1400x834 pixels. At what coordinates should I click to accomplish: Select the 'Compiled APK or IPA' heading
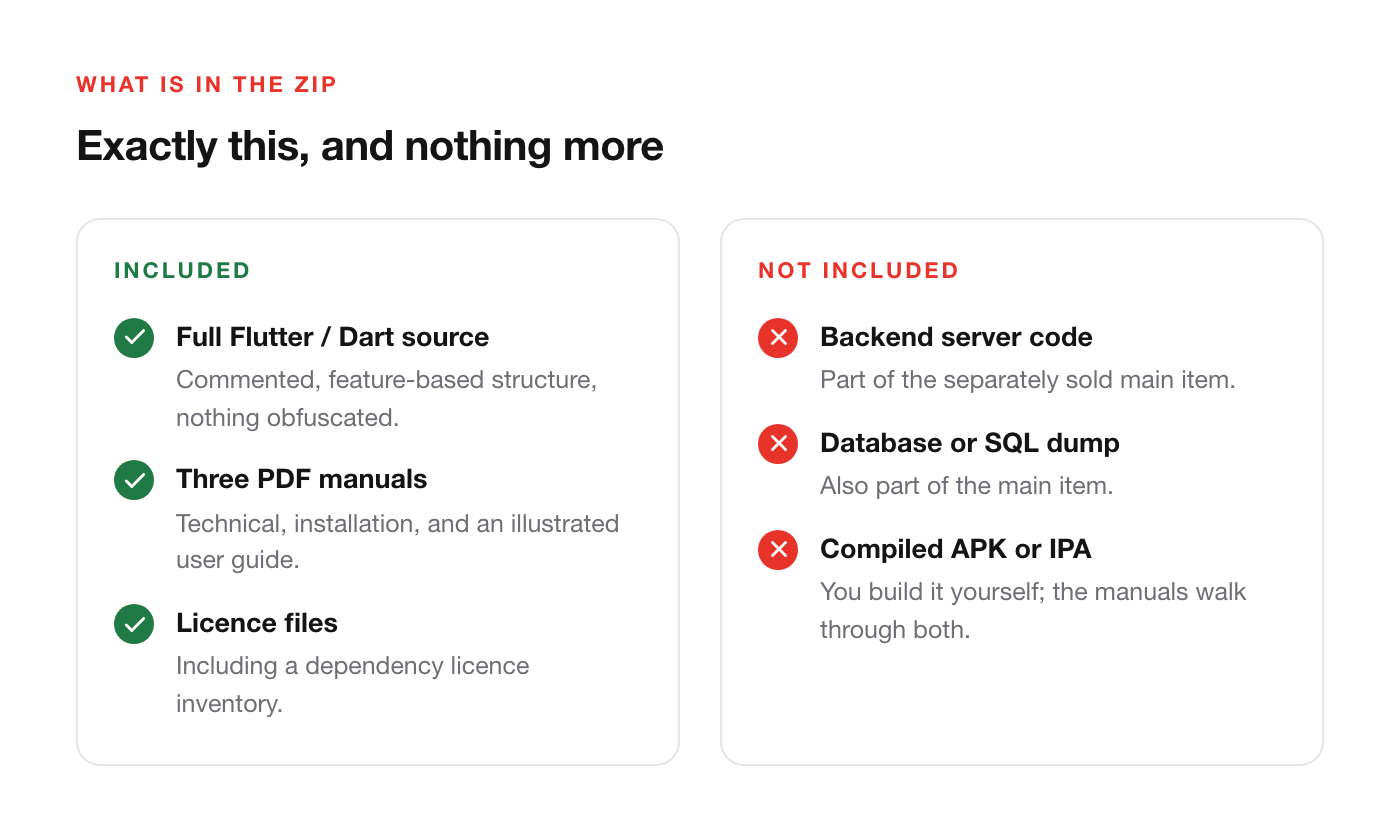(956, 549)
